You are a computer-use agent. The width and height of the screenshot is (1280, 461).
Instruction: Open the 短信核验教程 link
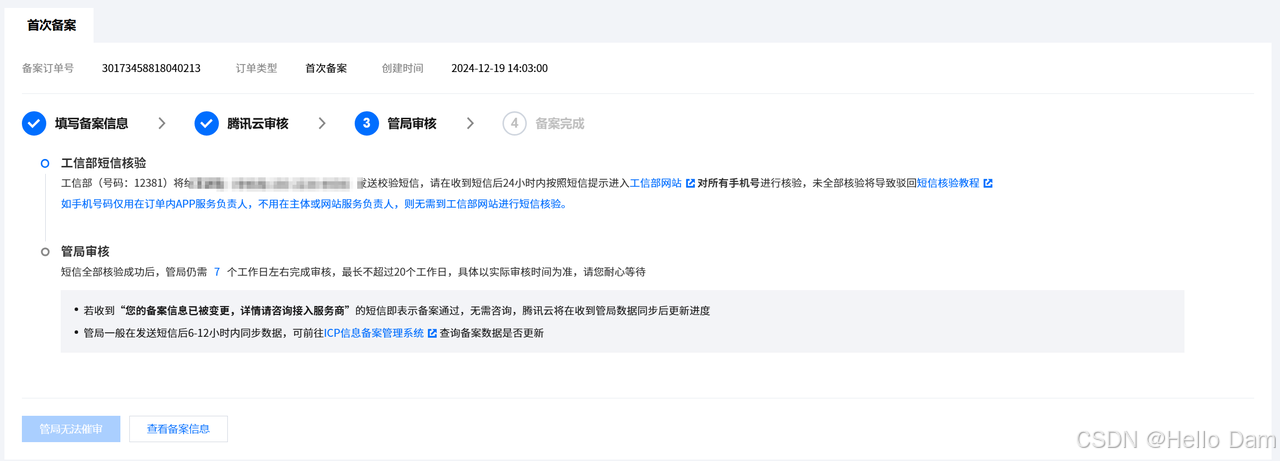tap(948, 184)
